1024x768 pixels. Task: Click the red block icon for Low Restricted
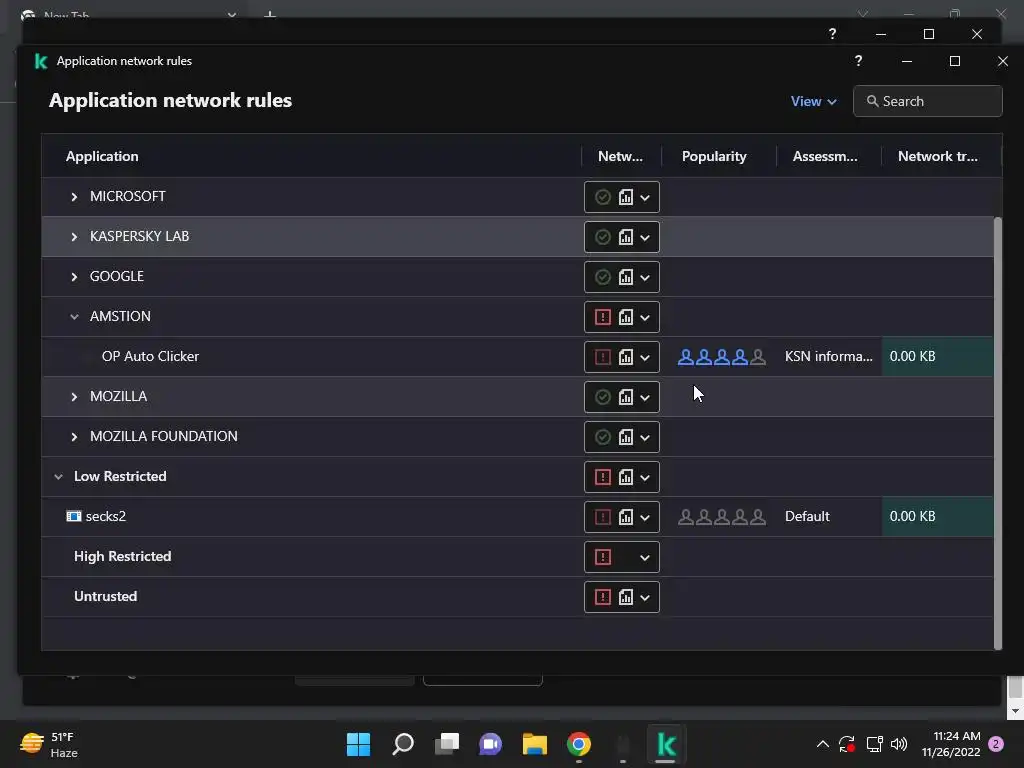point(603,477)
